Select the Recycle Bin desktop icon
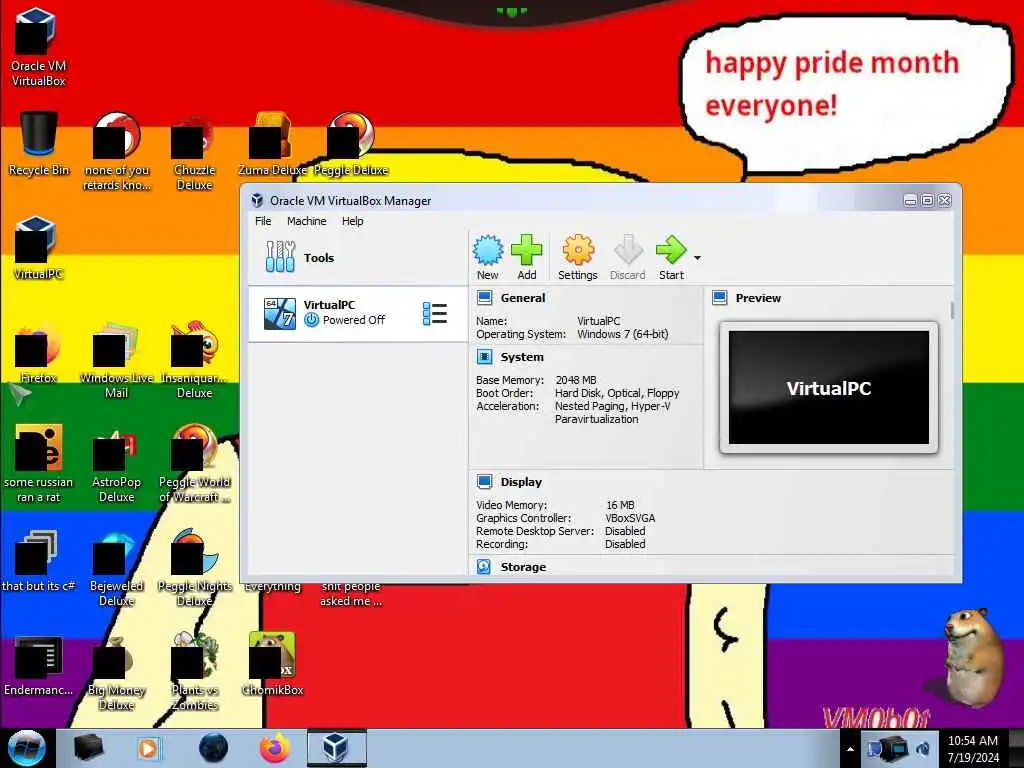The width and height of the screenshot is (1024, 768). [x=38, y=144]
